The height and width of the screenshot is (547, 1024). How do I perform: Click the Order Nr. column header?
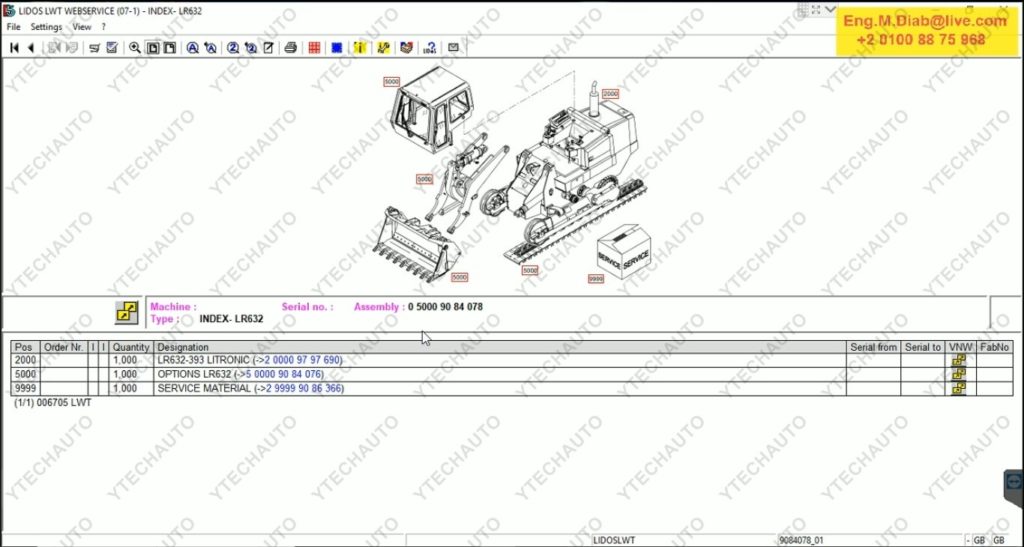pyautogui.click(x=64, y=347)
